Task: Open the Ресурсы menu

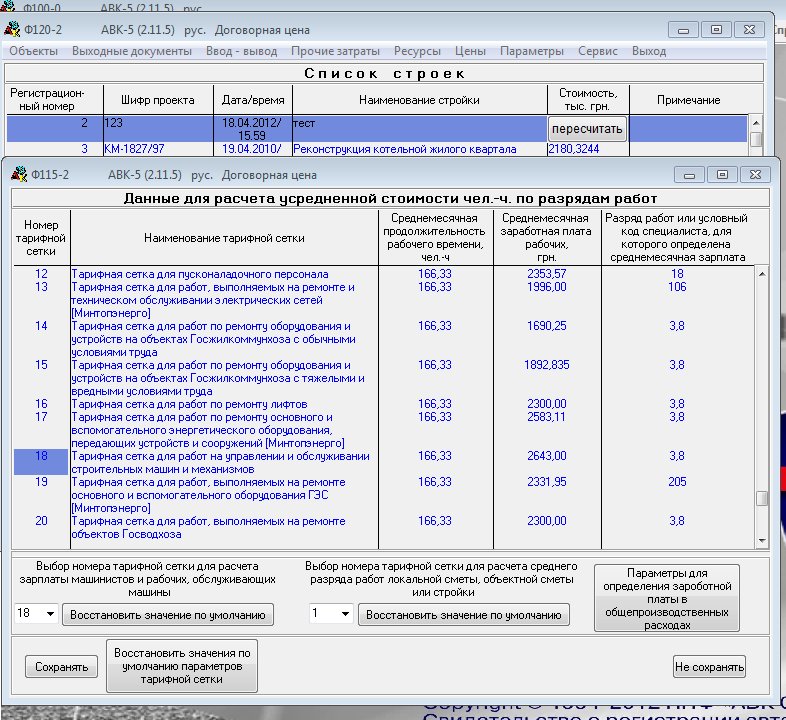Action: point(418,51)
